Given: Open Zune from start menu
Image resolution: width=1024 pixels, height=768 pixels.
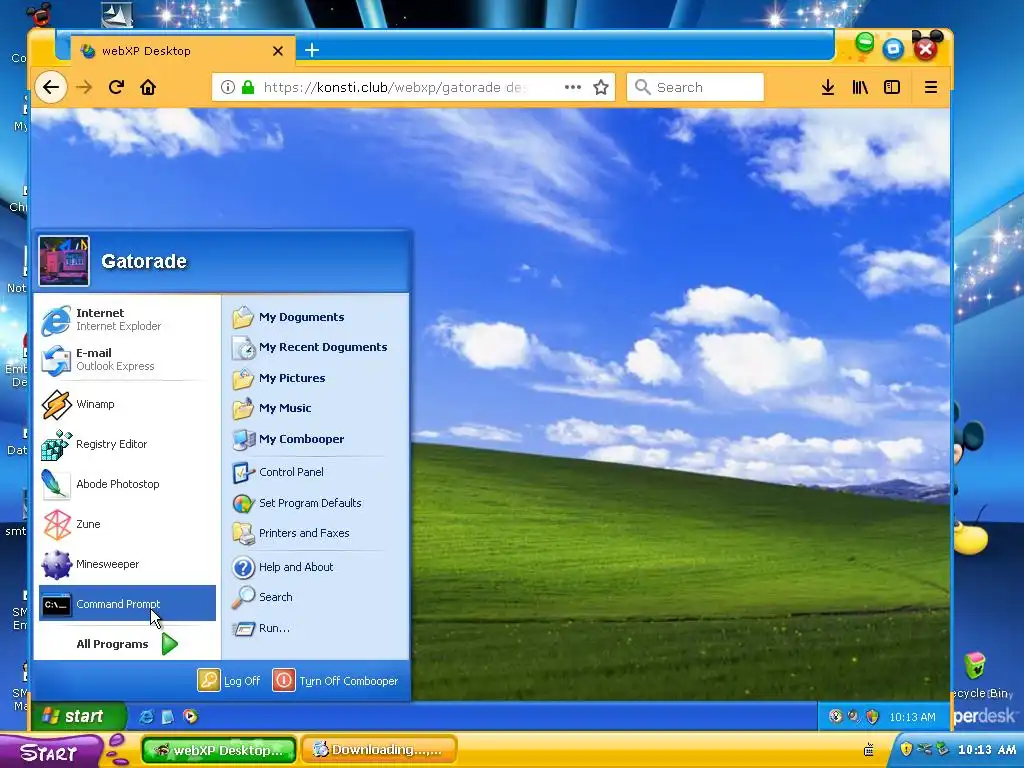Looking at the screenshot, I should pos(127,524).
